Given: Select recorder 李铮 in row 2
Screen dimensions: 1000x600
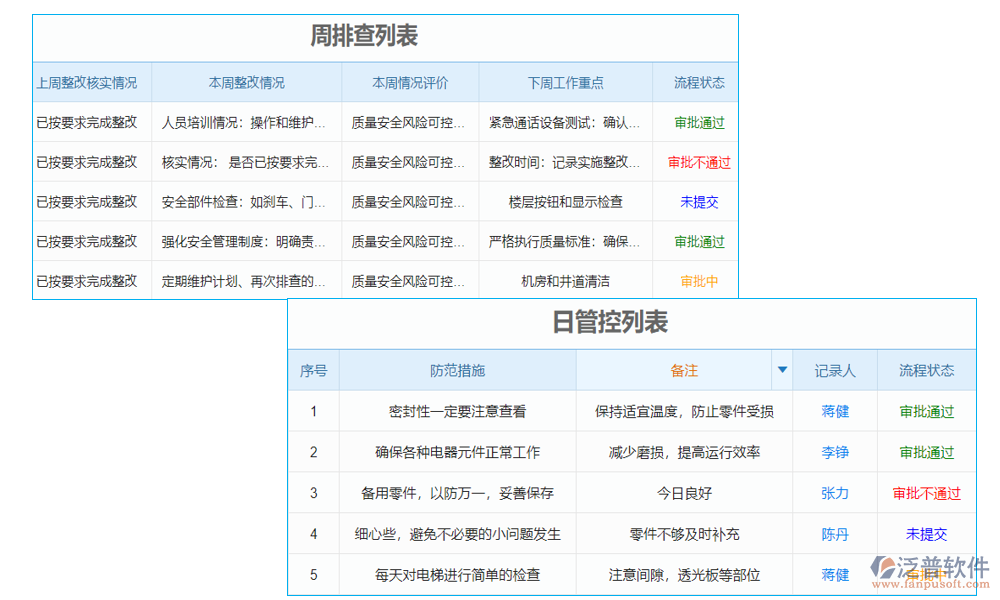Looking at the screenshot, I should [x=835, y=452].
